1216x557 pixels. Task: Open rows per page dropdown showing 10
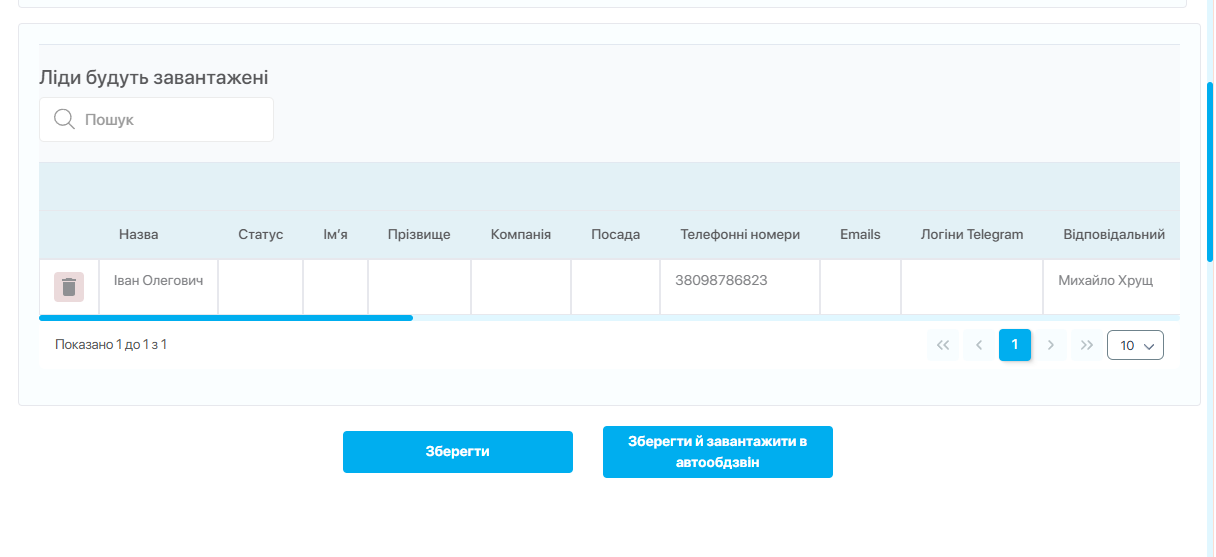(1135, 345)
